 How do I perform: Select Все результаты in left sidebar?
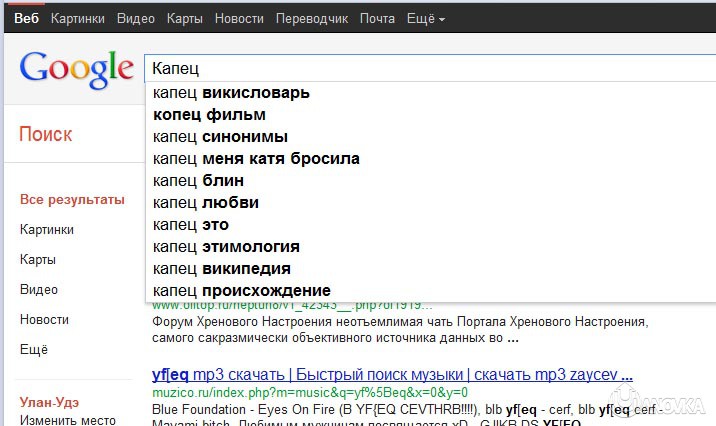[72, 200]
